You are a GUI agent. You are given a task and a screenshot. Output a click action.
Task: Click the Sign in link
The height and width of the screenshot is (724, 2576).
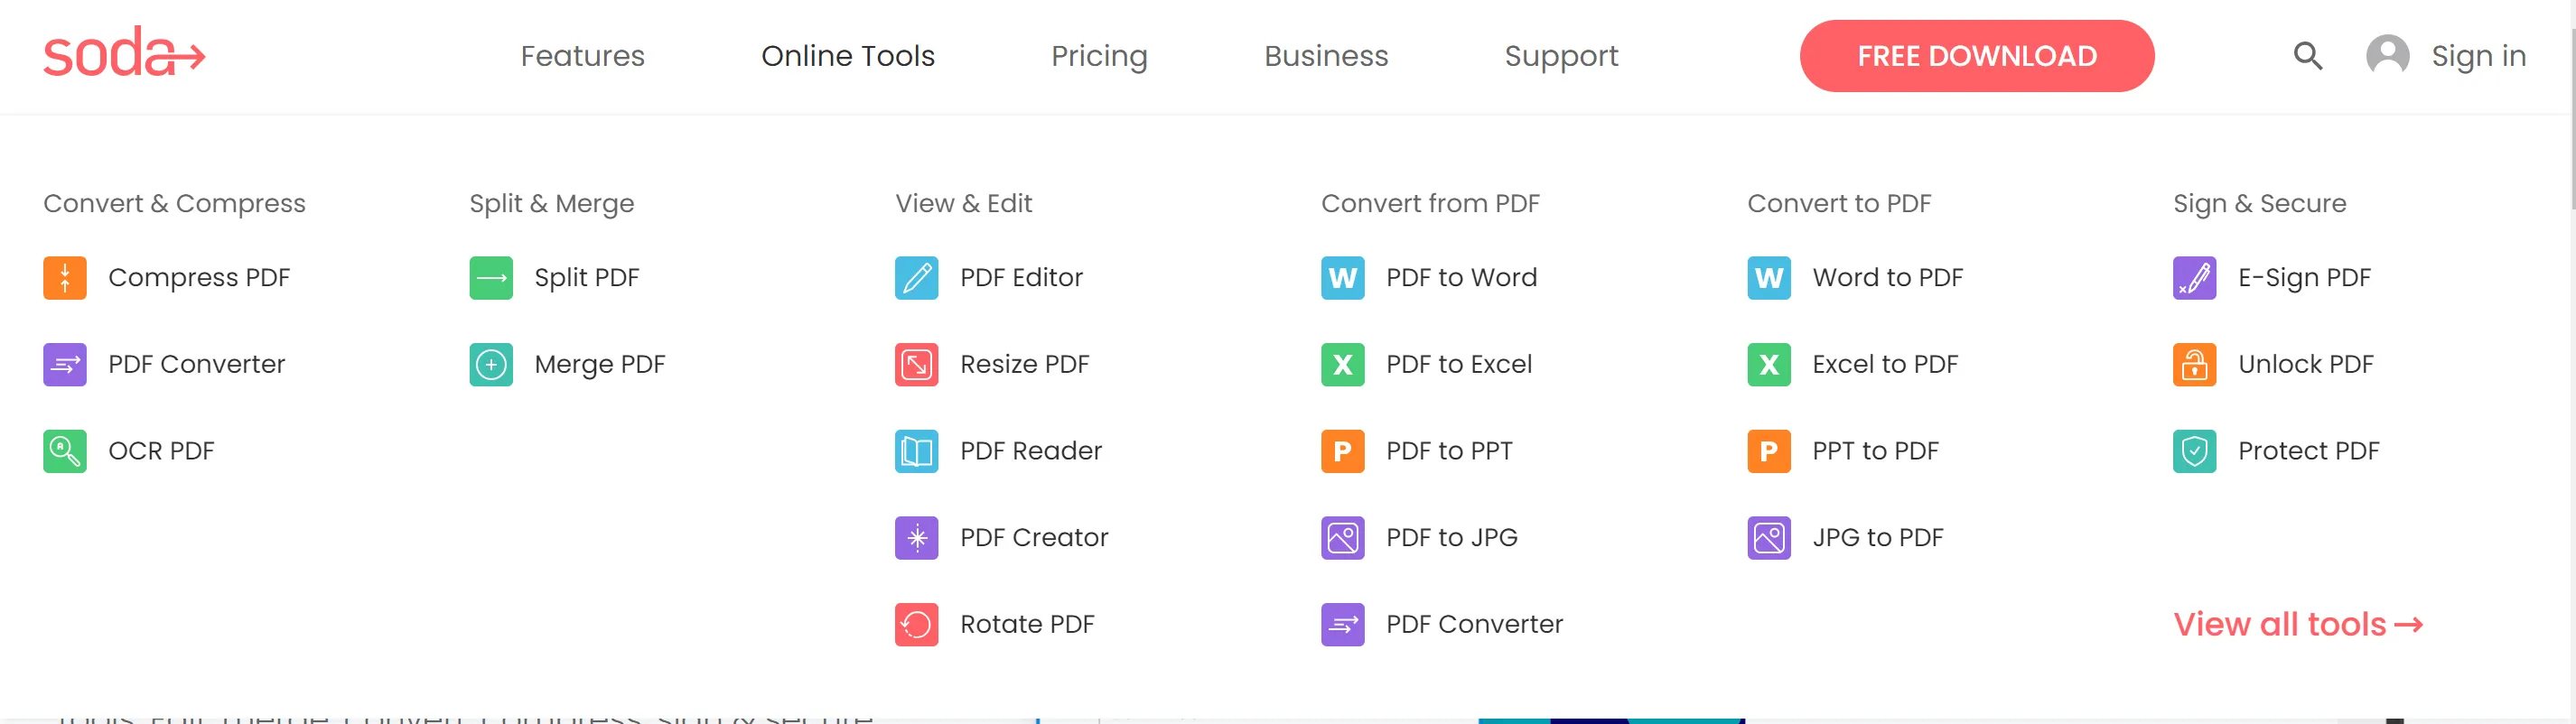coord(2477,56)
